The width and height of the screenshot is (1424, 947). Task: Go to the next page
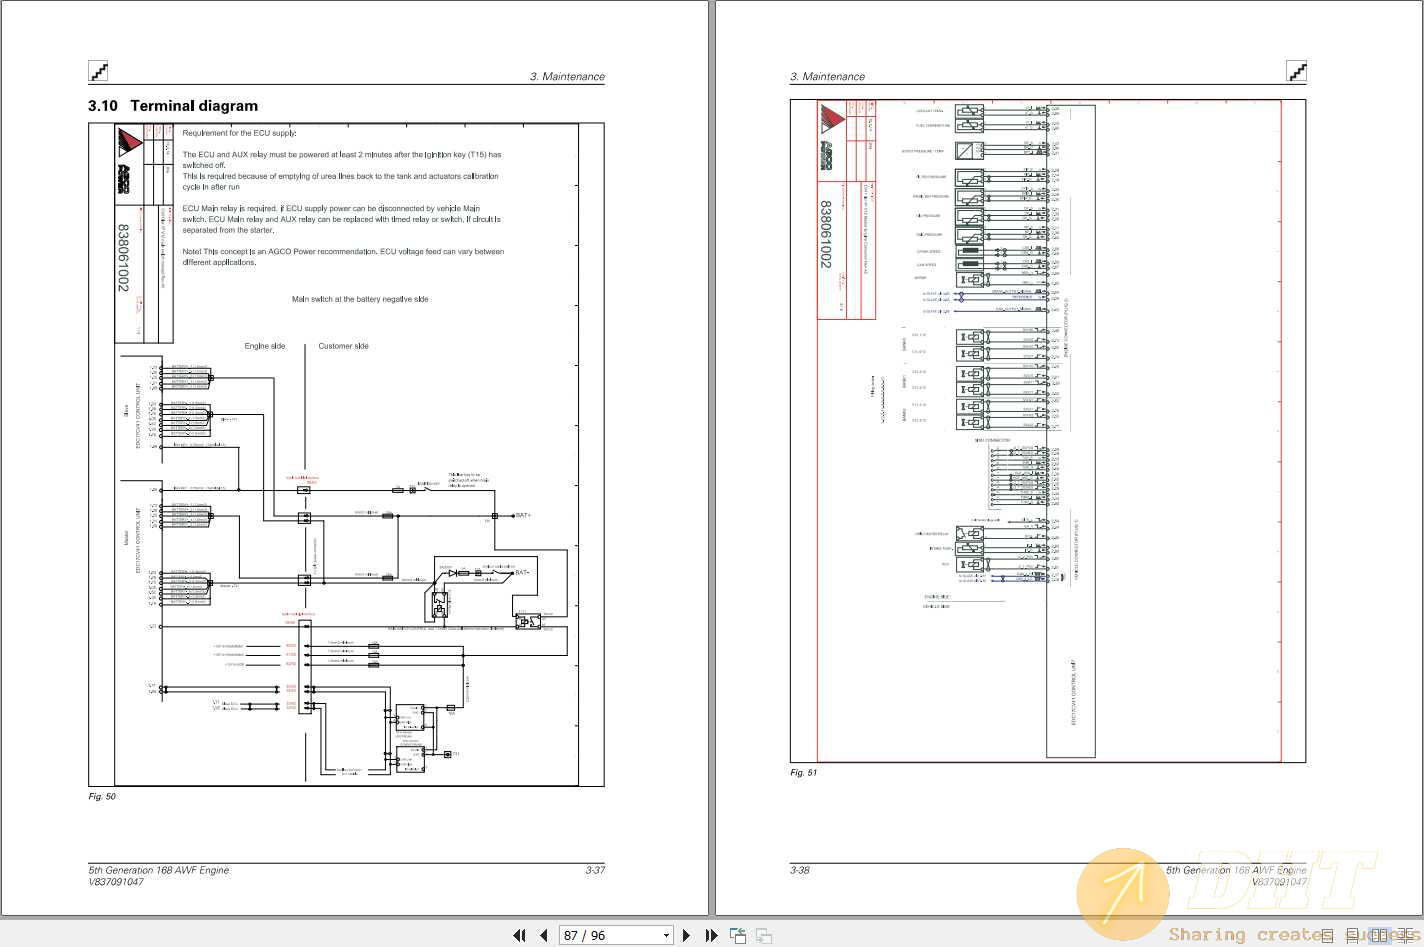tap(686, 936)
